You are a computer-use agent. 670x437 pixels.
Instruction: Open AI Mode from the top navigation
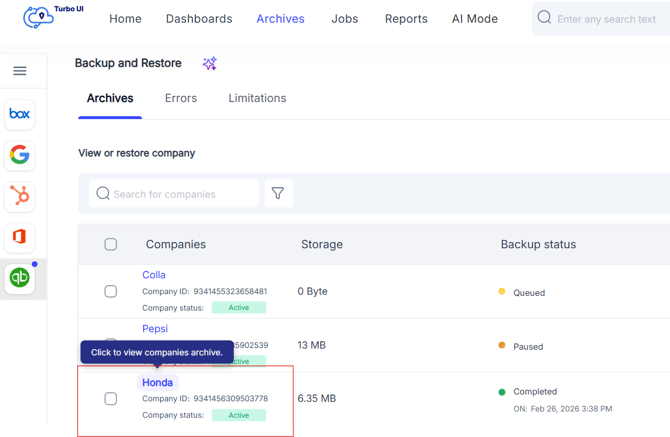coord(475,19)
